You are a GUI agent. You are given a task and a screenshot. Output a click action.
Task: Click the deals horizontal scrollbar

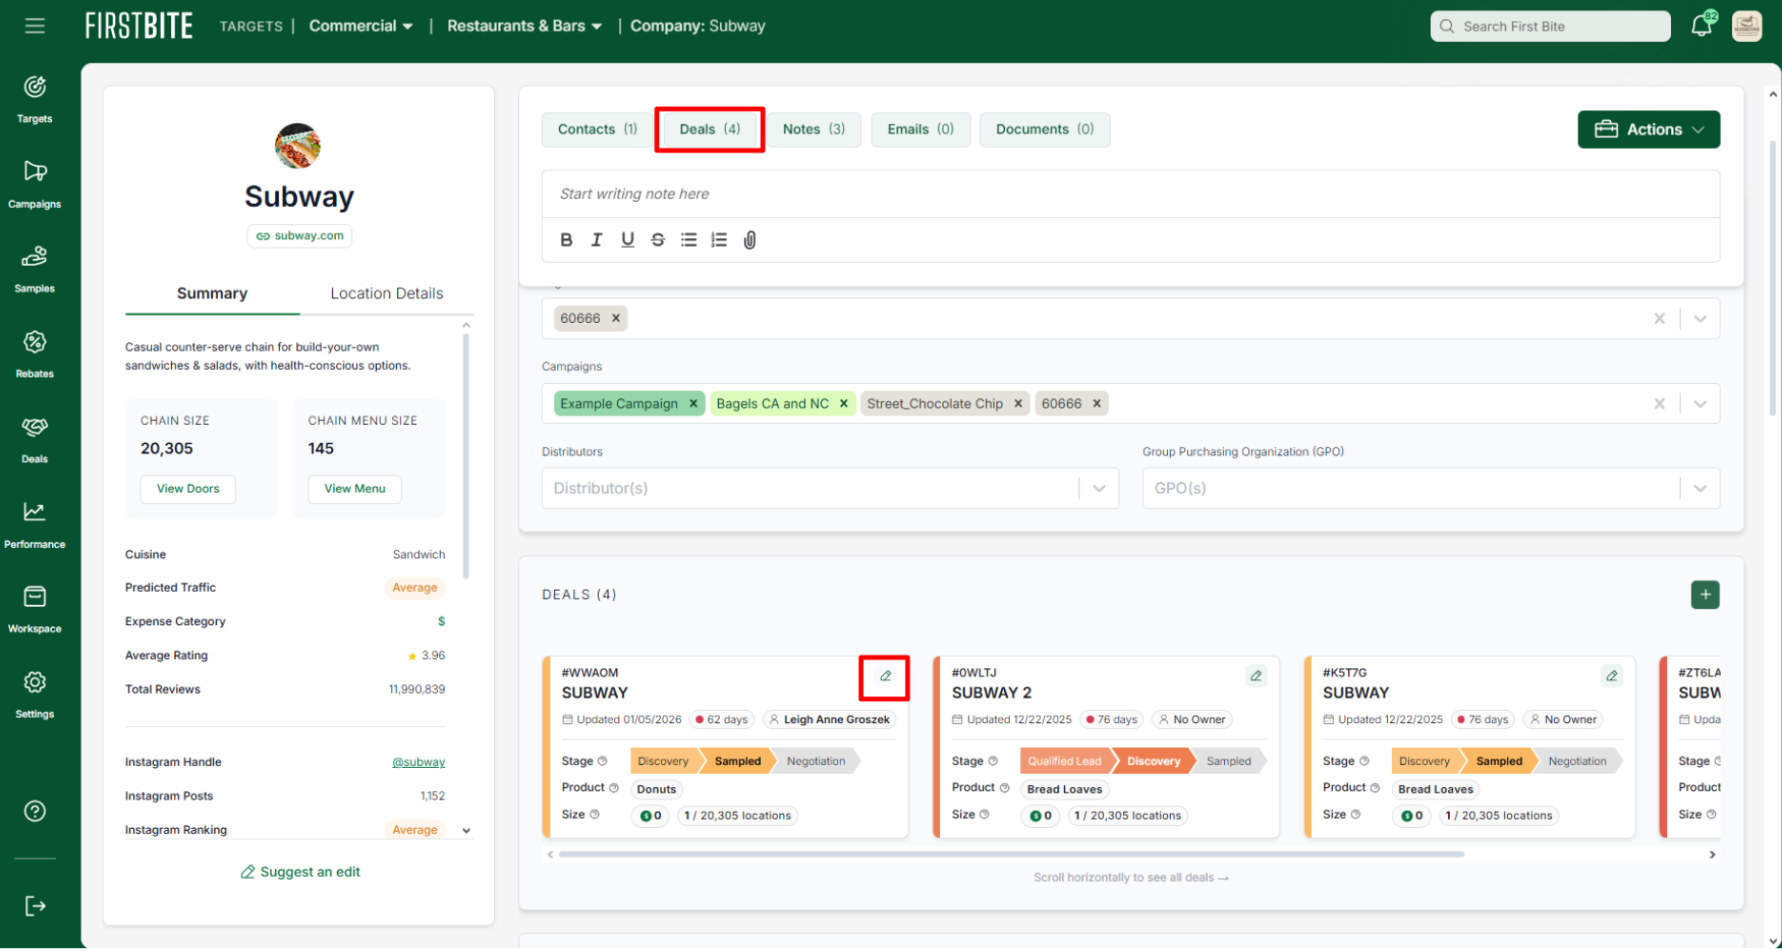(x=1011, y=855)
